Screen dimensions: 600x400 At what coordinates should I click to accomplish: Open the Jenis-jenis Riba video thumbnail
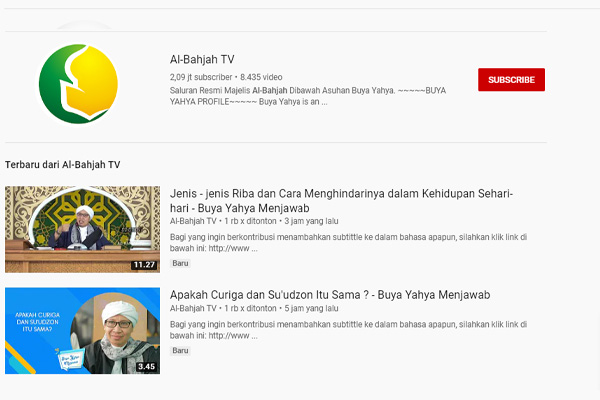[x=82, y=229]
